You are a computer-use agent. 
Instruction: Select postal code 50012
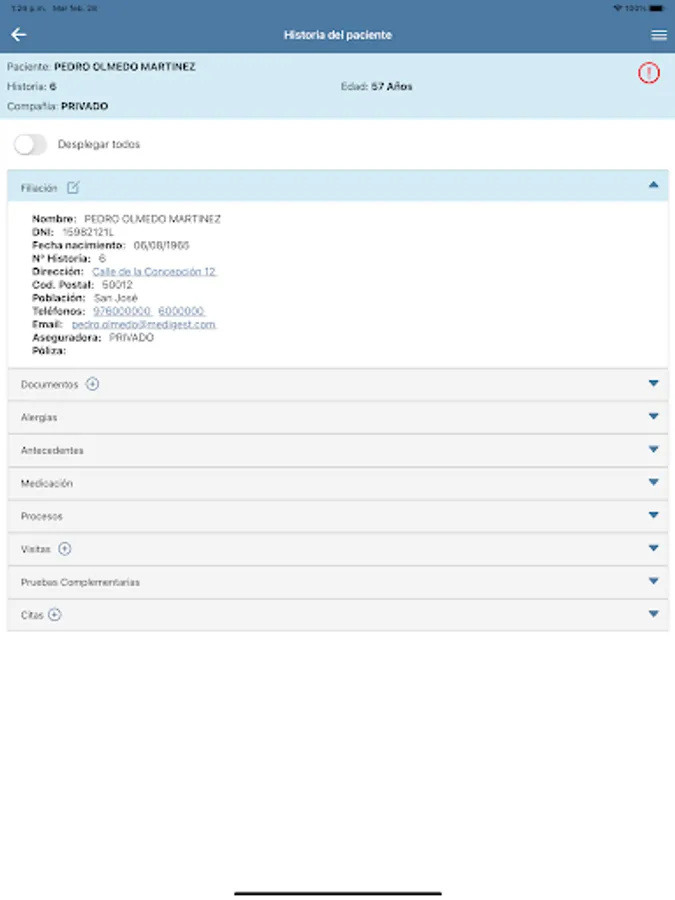point(117,285)
